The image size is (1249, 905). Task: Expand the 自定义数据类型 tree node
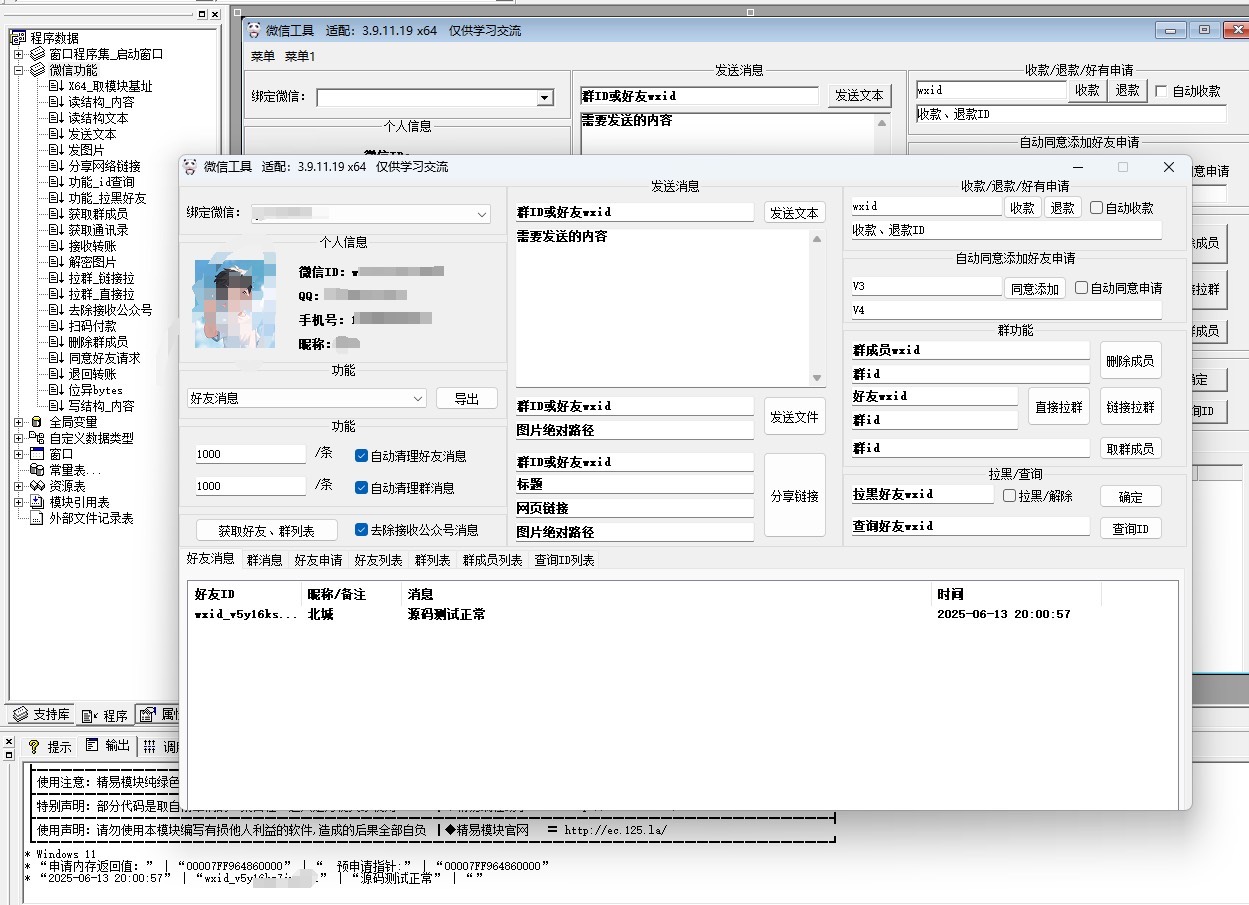18,438
